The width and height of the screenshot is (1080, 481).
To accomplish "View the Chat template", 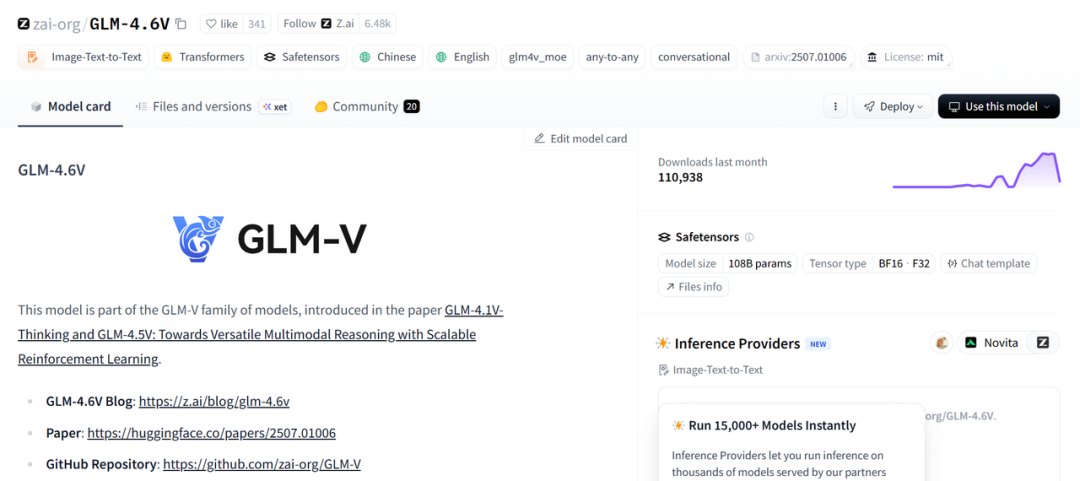I will (988, 264).
